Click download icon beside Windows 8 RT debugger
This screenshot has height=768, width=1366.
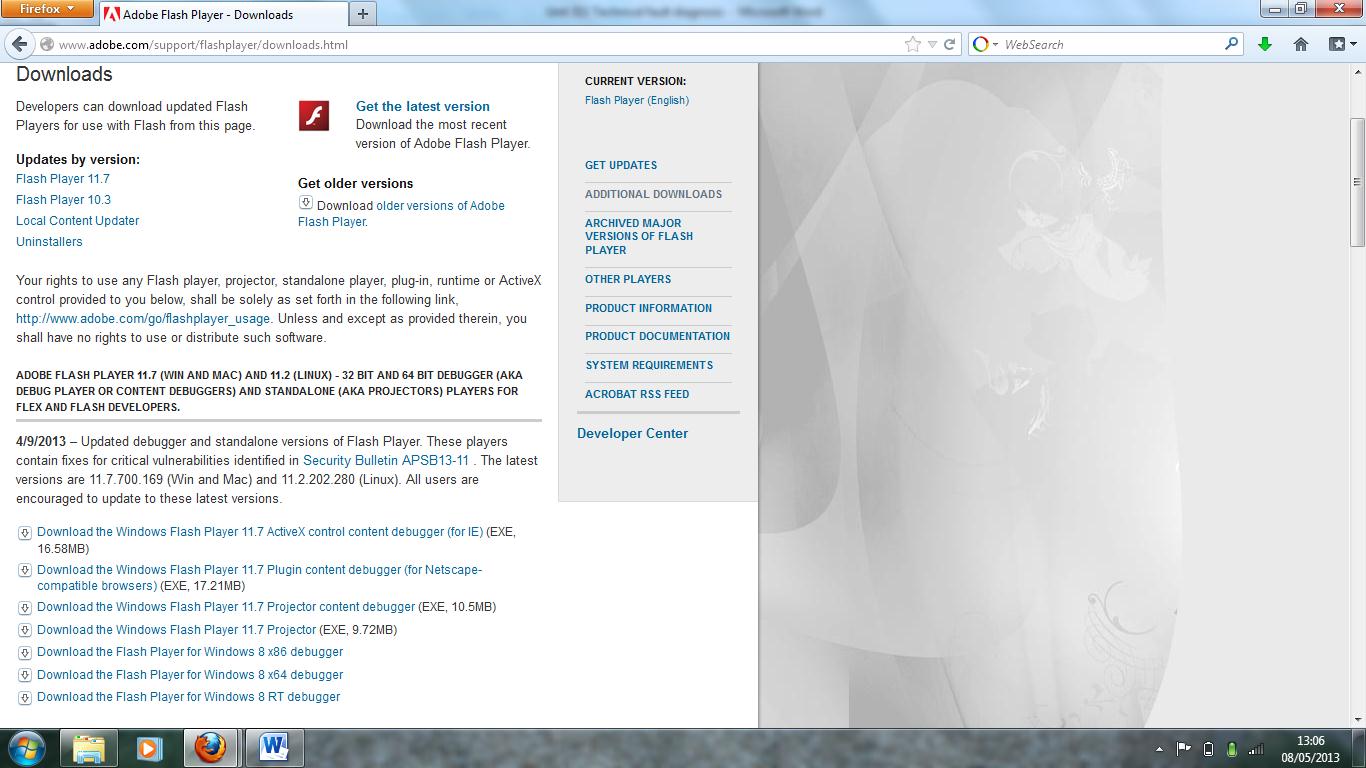pyautogui.click(x=25, y=698)
